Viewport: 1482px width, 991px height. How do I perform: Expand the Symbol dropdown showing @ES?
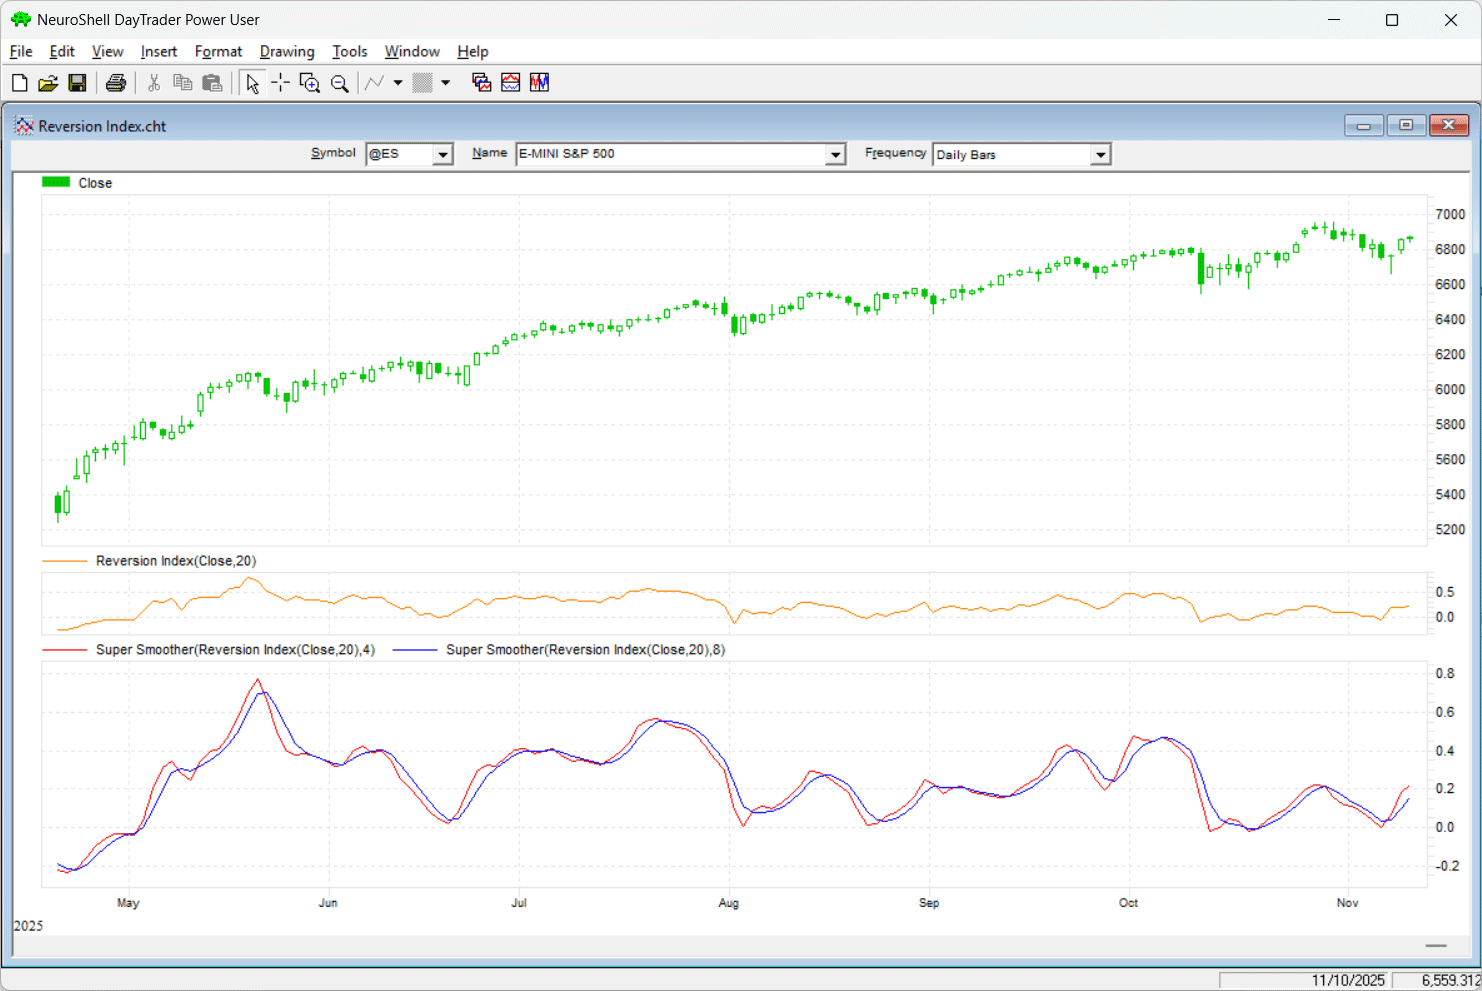click(x=442, y=154)
